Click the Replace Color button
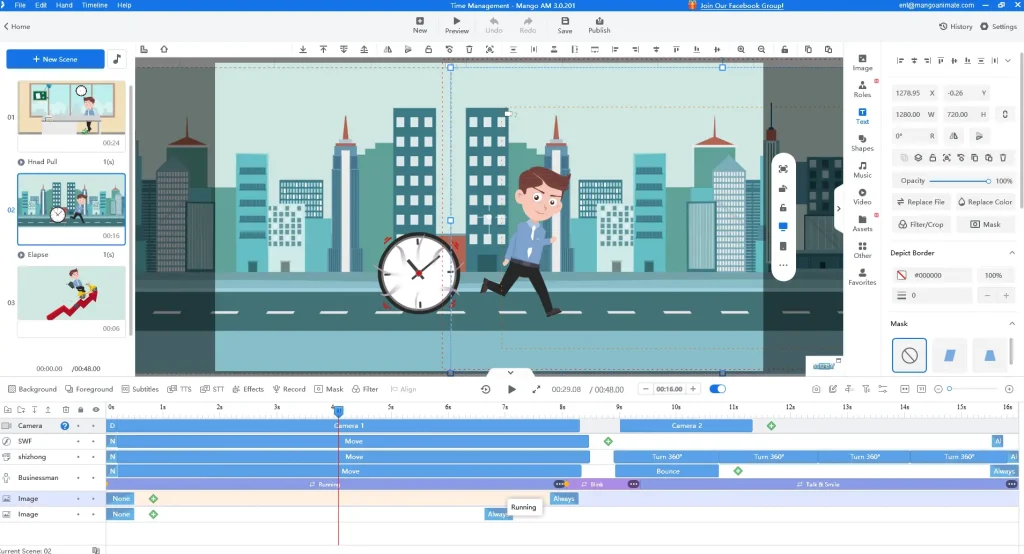 pyautogui.click(x=984, y=202)
